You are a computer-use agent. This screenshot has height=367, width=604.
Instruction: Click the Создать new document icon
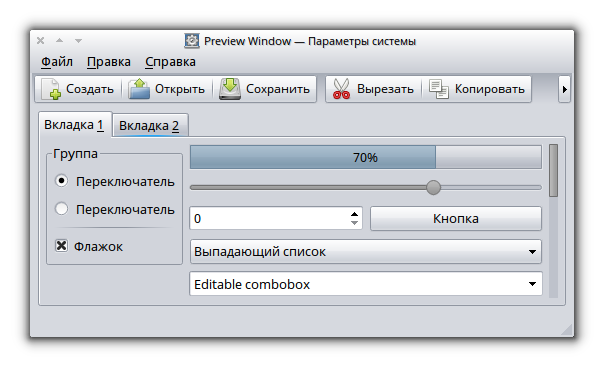click(51, 89)
